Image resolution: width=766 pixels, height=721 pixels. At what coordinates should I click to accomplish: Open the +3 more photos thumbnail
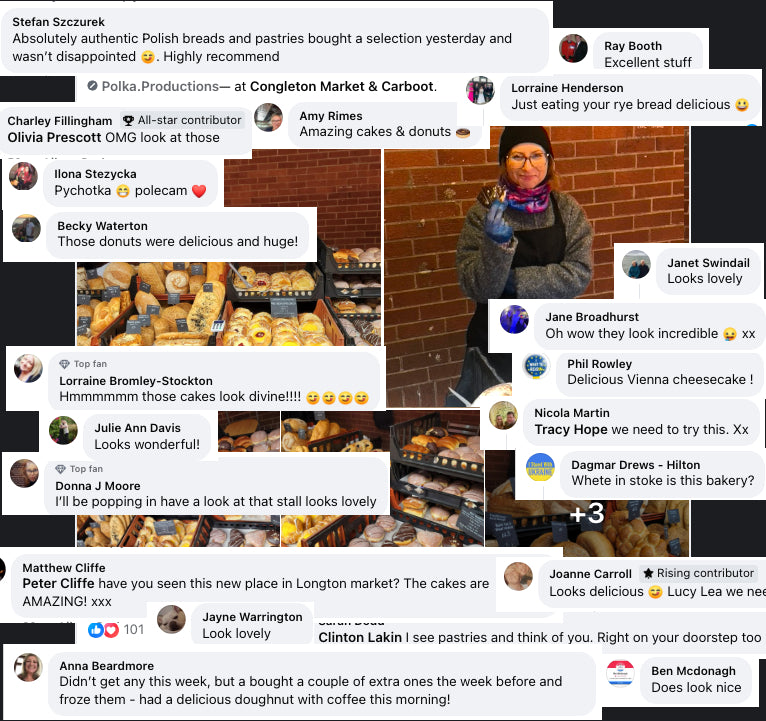pyautogui.click(x=587, y=513)
